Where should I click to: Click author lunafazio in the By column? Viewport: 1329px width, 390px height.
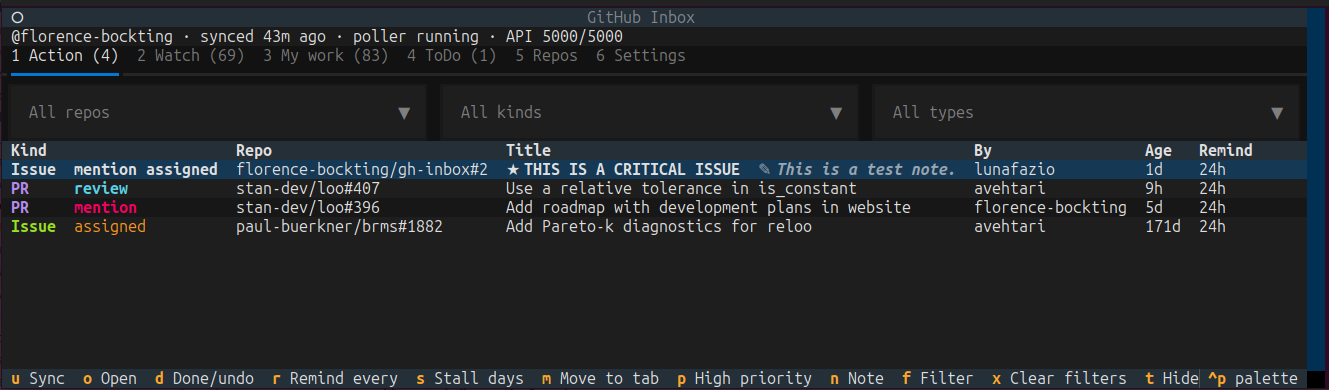[x=1015, y=170]
